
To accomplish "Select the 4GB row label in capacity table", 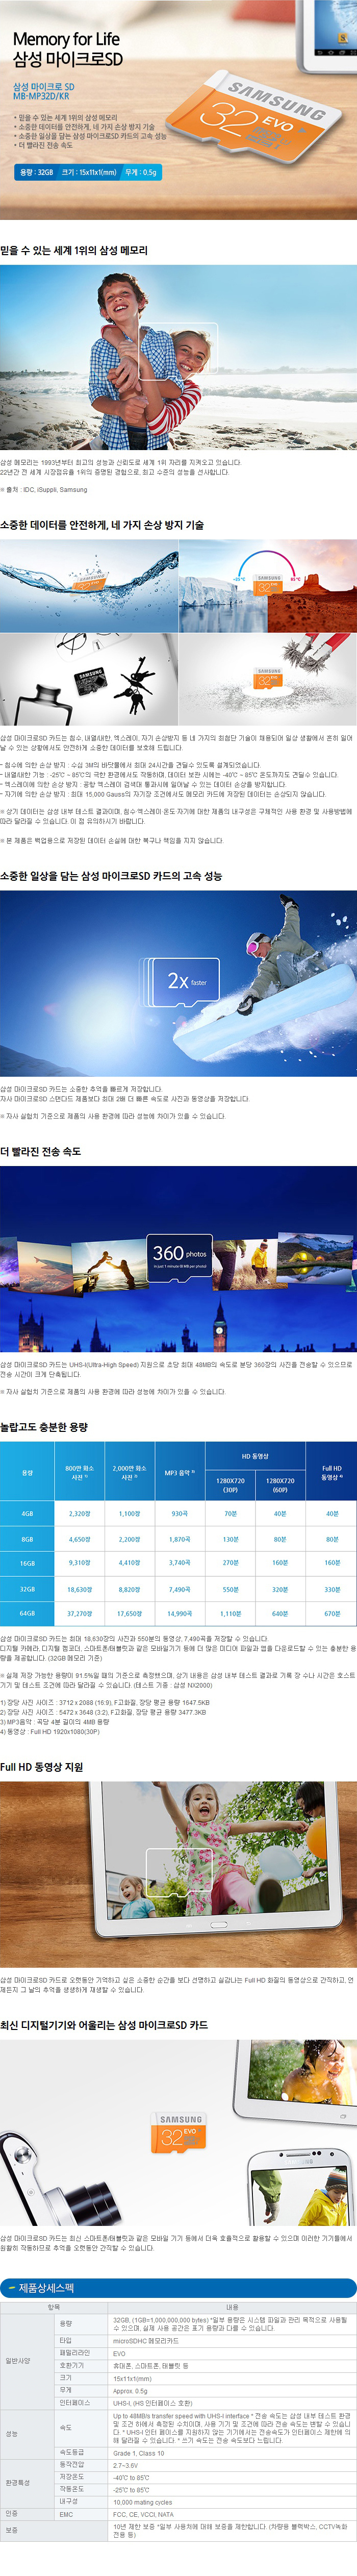I will pos(27,1514).
